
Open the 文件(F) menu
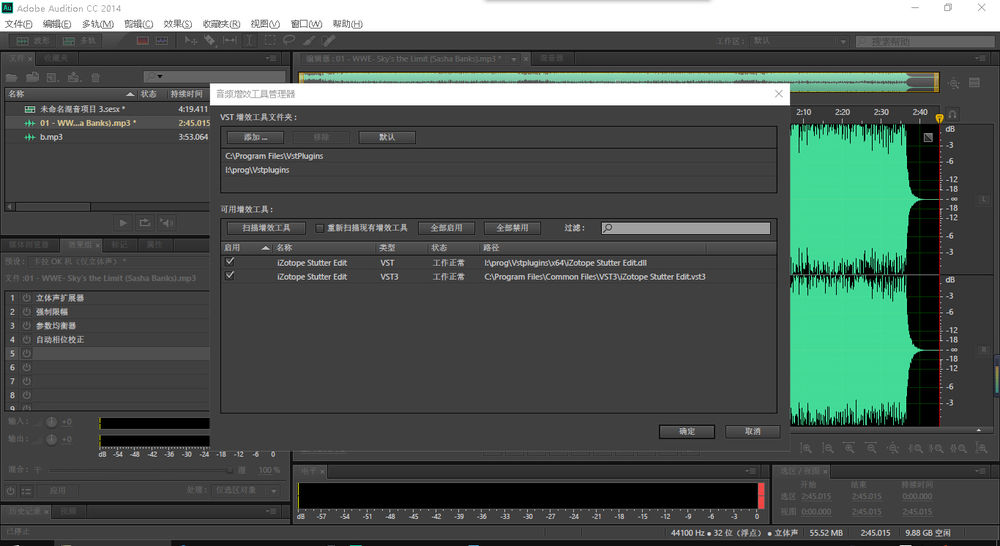tap(18, 24)
